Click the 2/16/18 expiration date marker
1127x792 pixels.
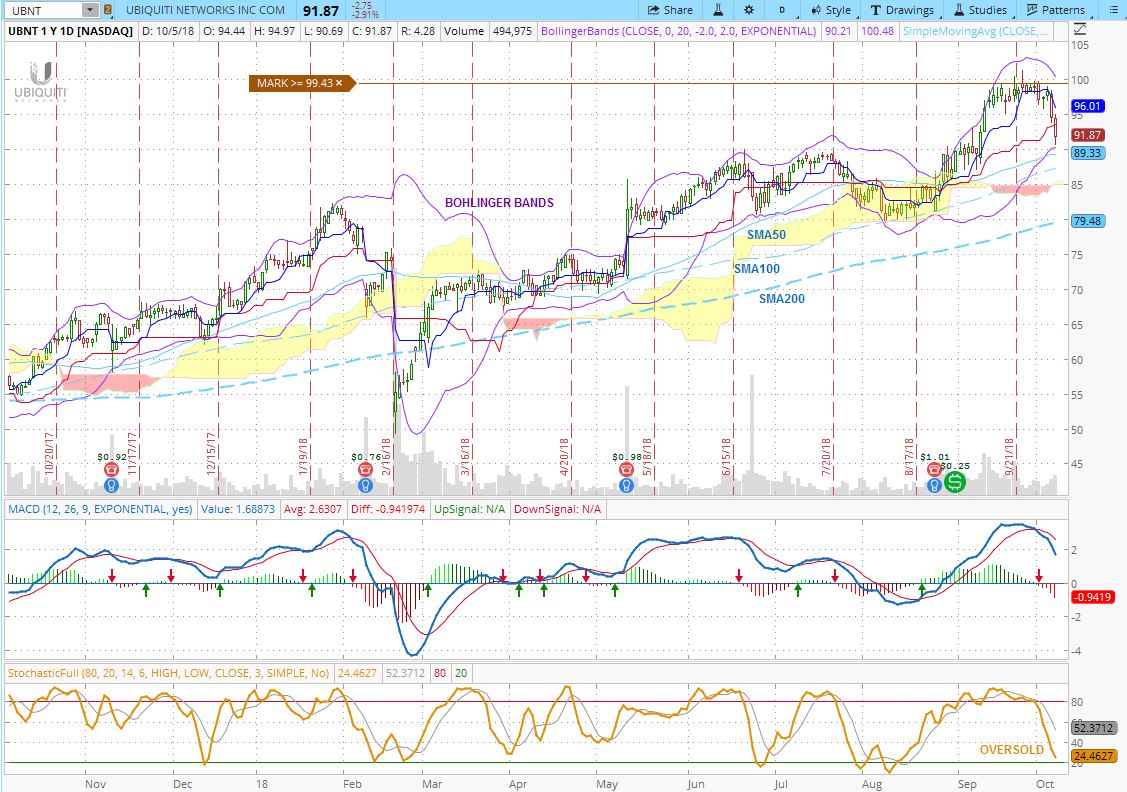(x=386, y=457)
